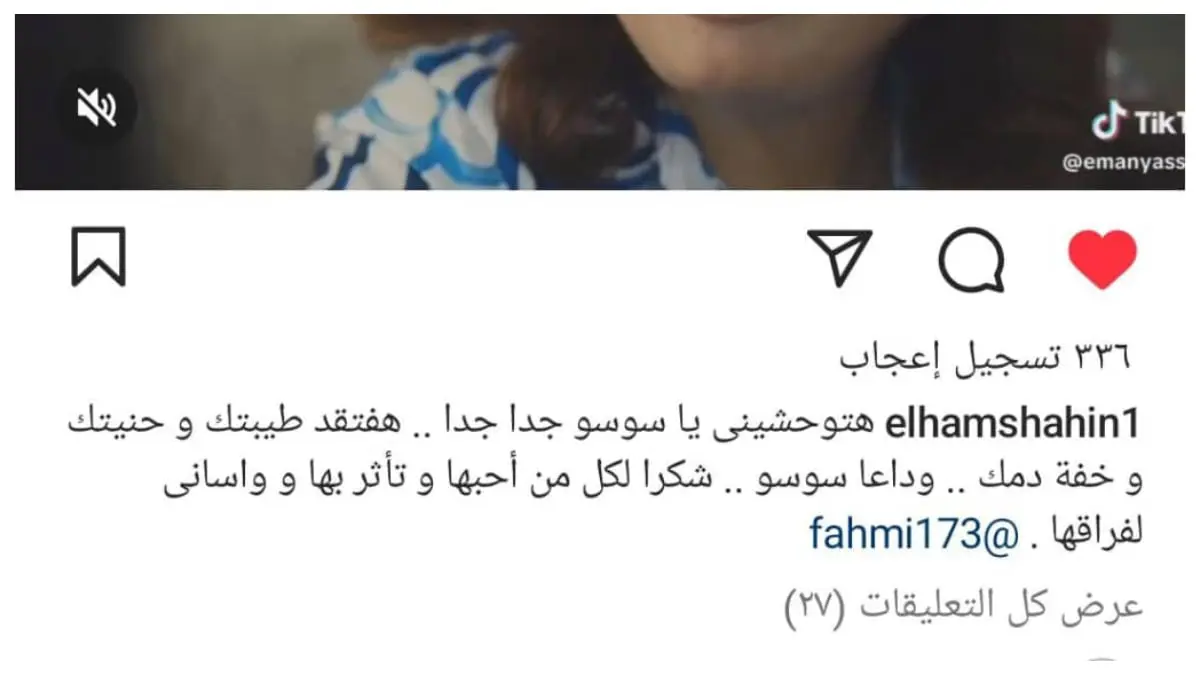Unlike the post via the red heart

pos(1102,259)
